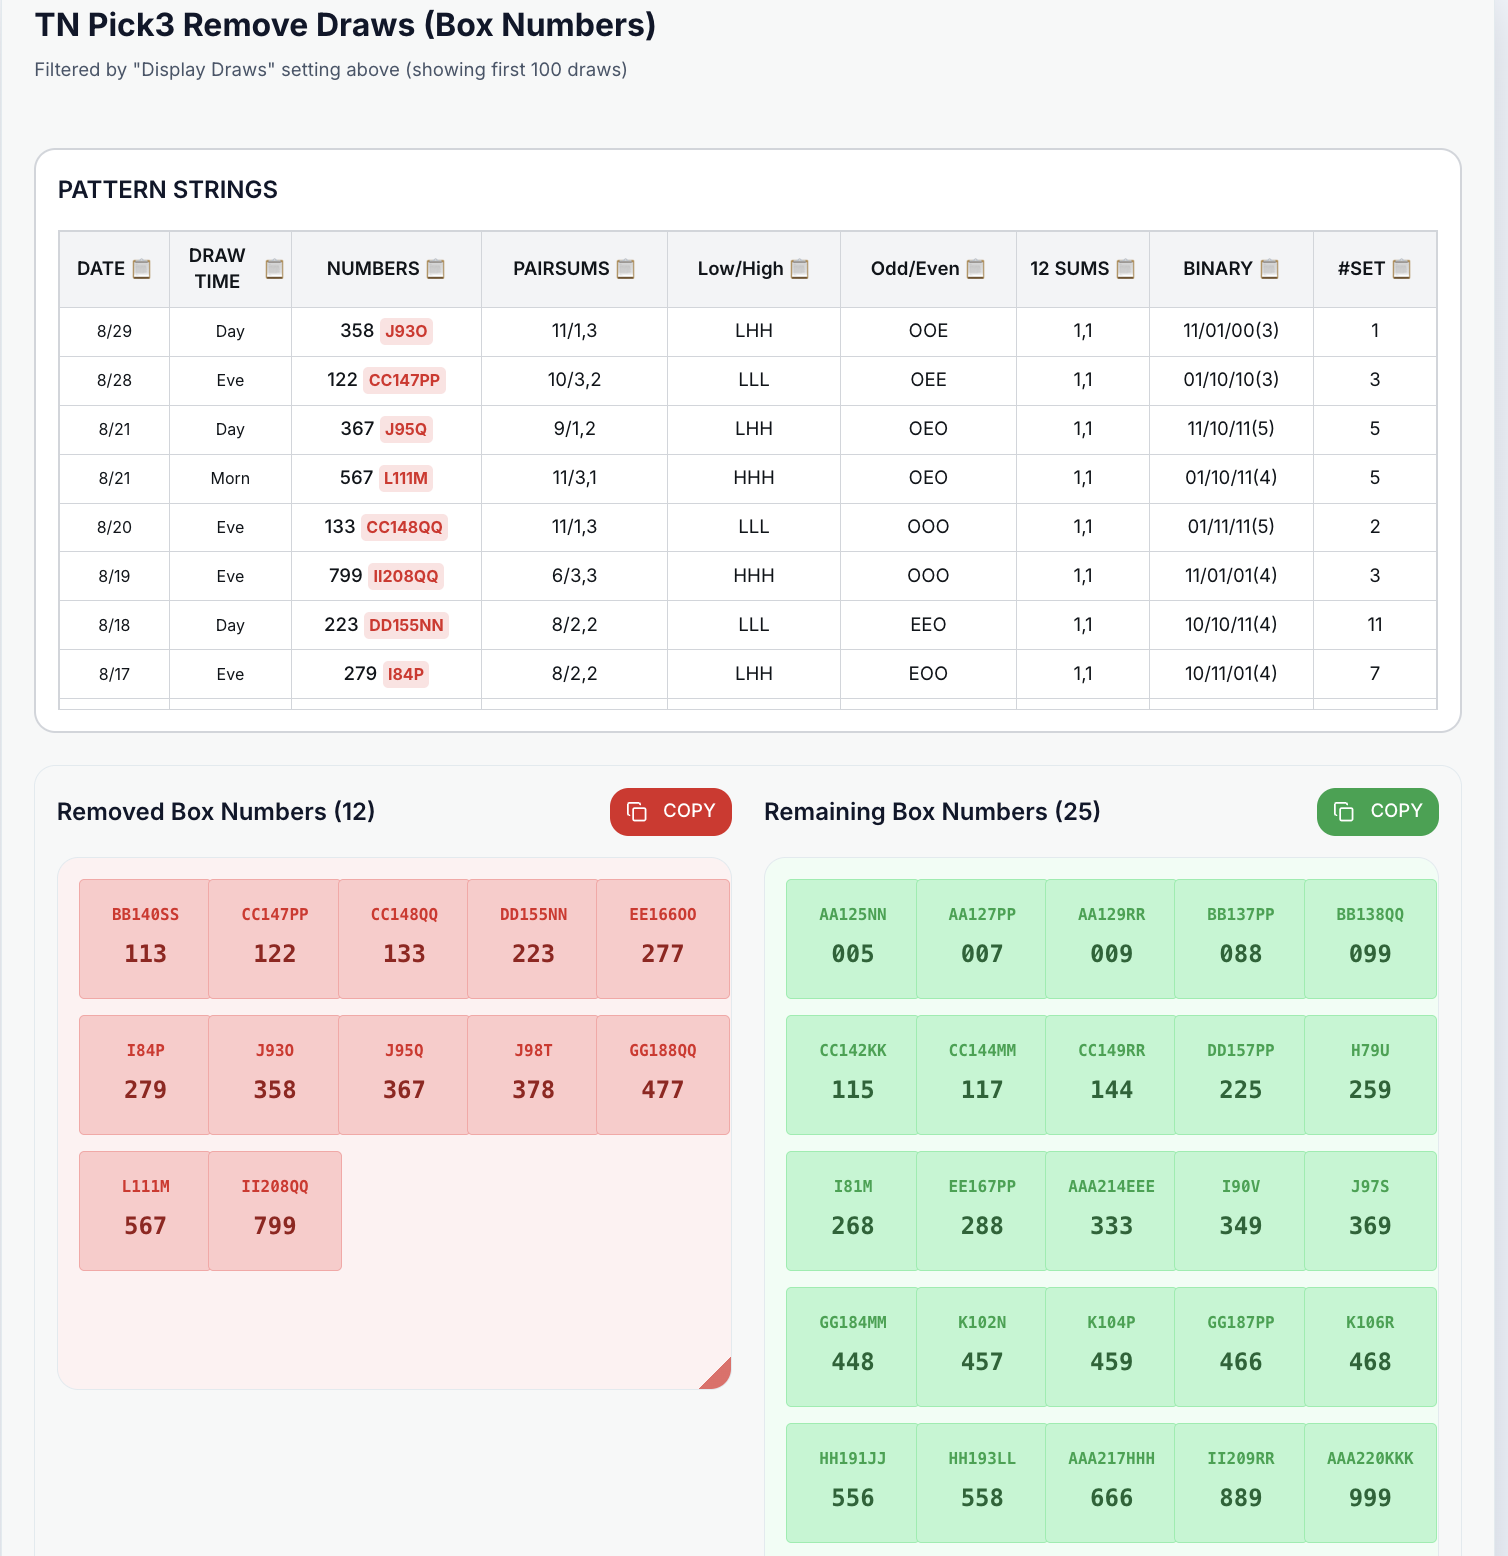Viewport: 1508px width, 1556px height.
Task: Copy 12 SUMS column via clipboard icon
Action: point(1126,269)
